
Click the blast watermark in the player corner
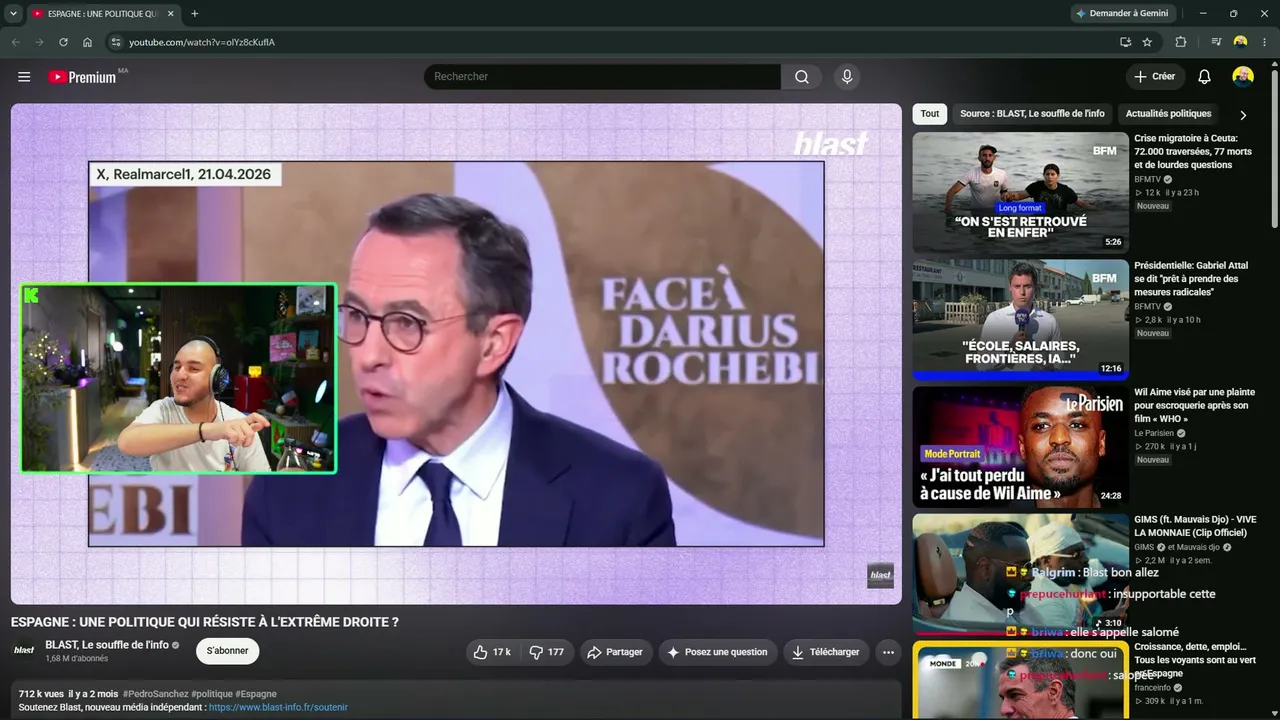click(880, 575)
